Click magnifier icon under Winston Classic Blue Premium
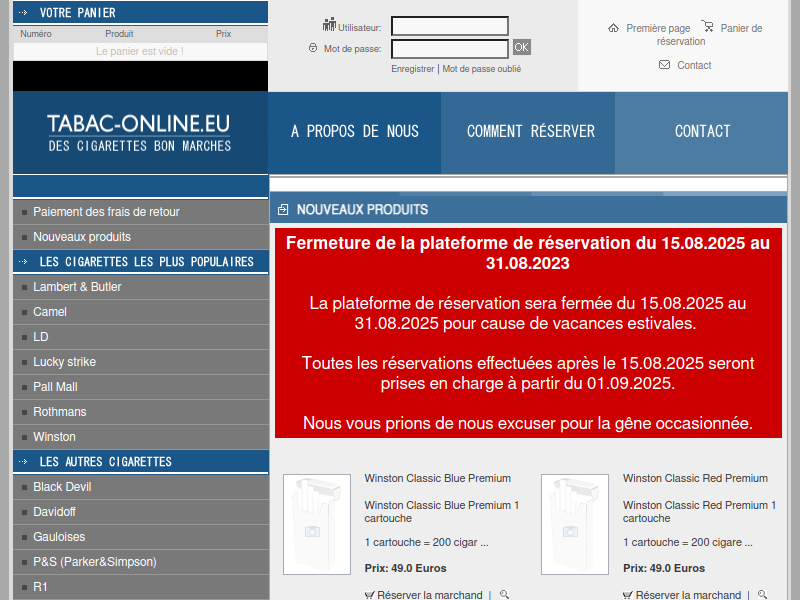Screen dimensions: 800x600 point(504,594)
